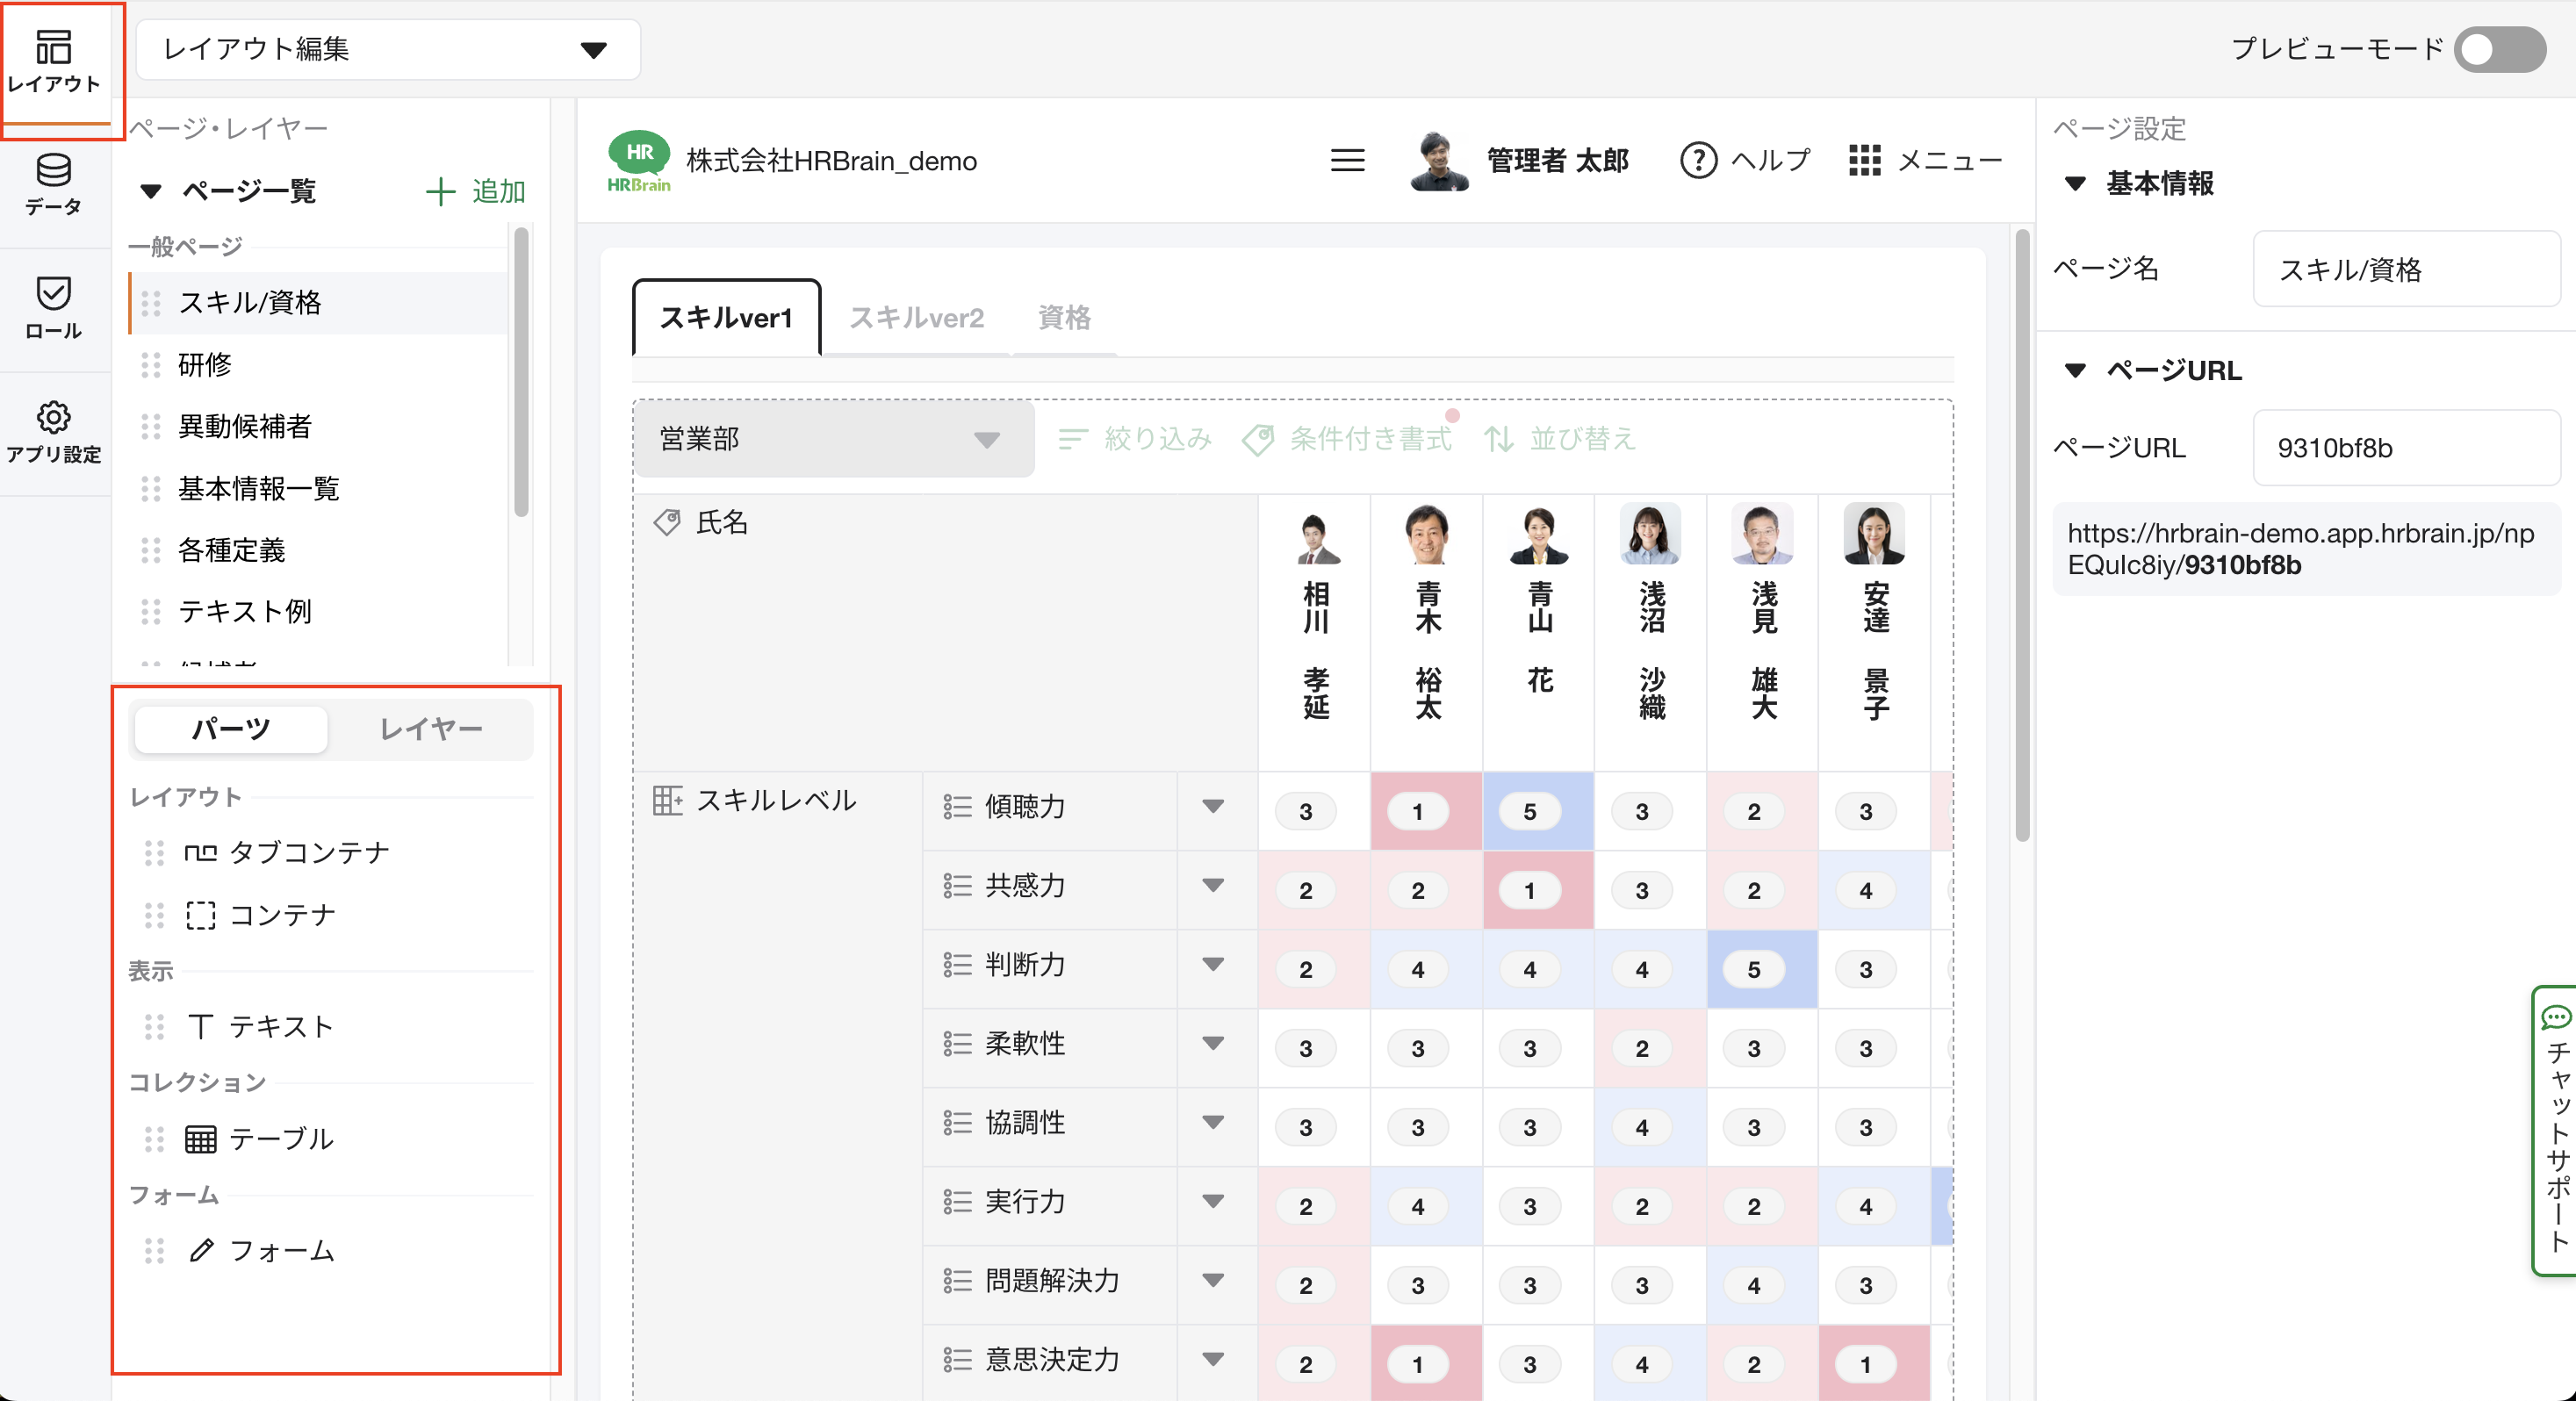Image resolution: width=2576 pixels, height=1401 pixels.
Task: Select the パーツ segment
Action: point(231,729)
